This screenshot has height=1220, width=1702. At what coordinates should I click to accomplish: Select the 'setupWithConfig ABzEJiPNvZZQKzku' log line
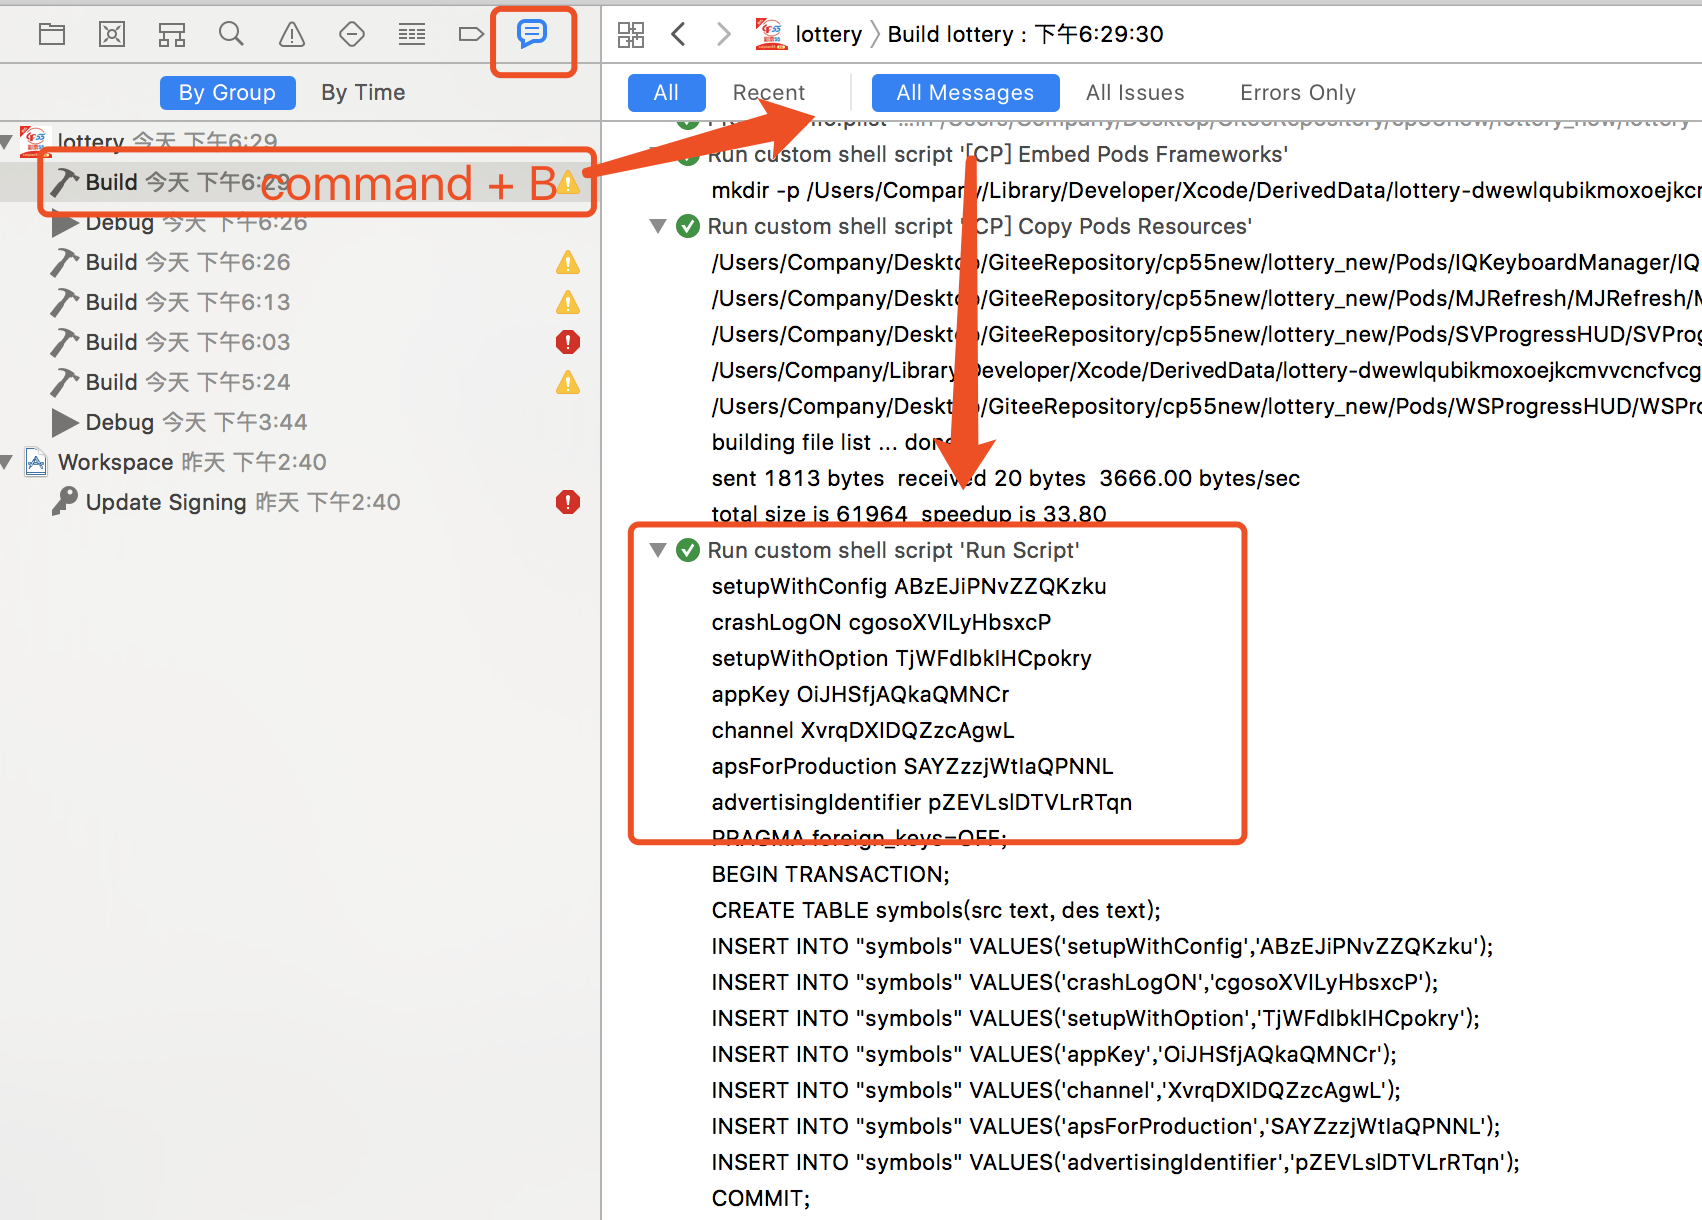[x=909, y=586]
